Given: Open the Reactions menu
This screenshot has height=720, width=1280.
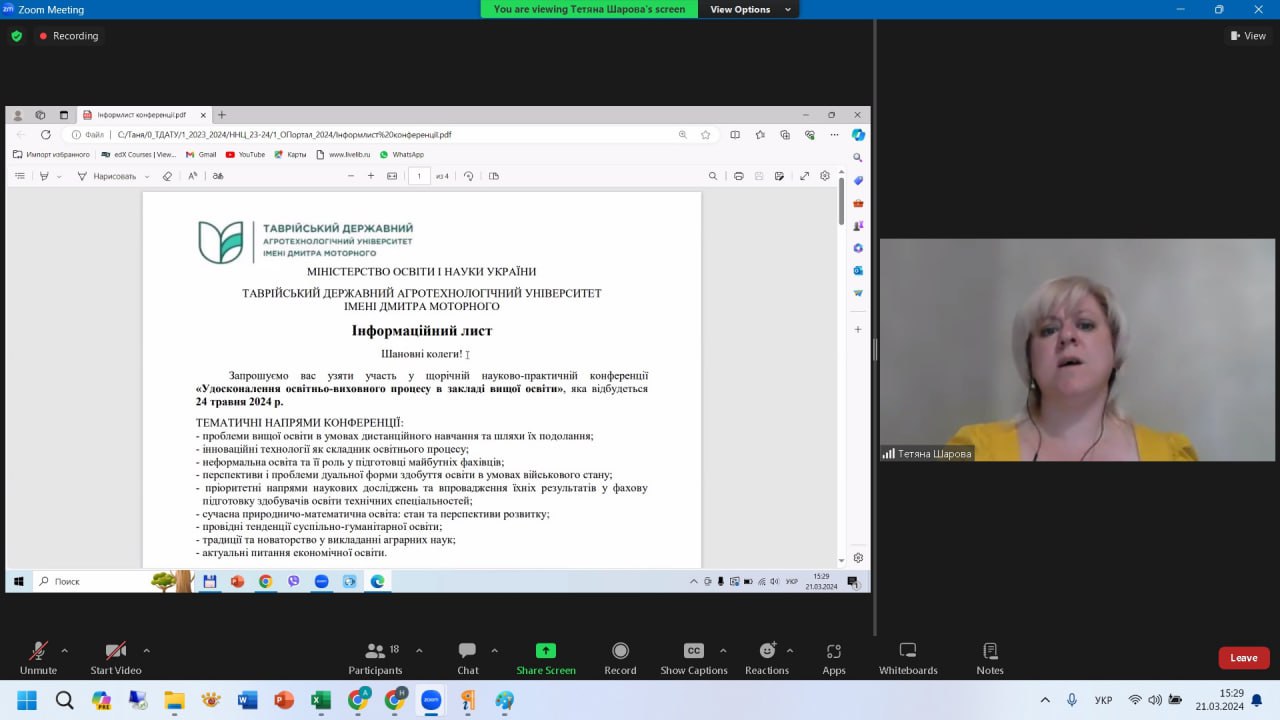Looking at the screenshot, I should click(767, 658).
